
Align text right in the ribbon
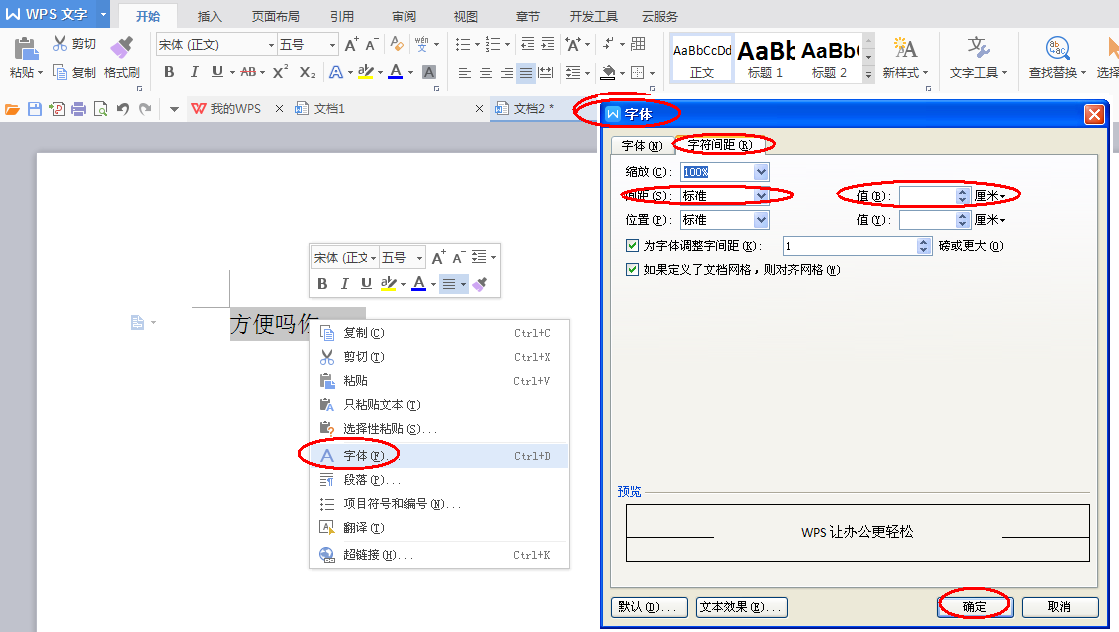click(x=507, y=72)
